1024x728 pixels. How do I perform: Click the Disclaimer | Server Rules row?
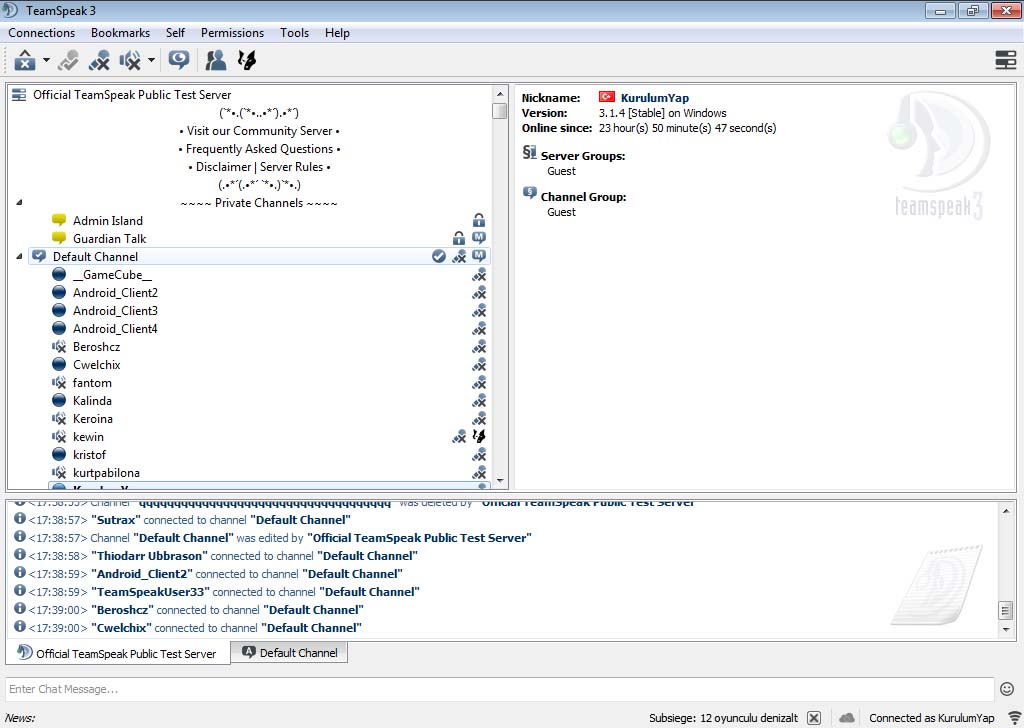click(x=259, y=167)
